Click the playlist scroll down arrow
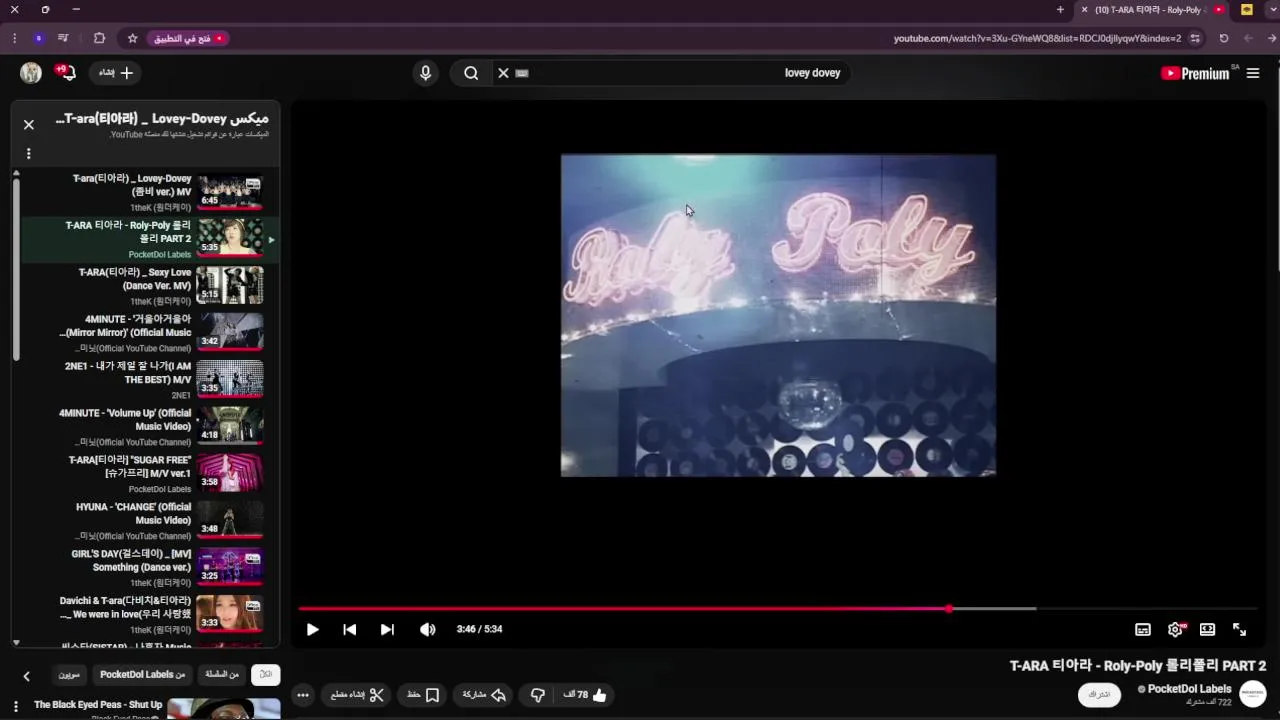 (x=16, y=642)
